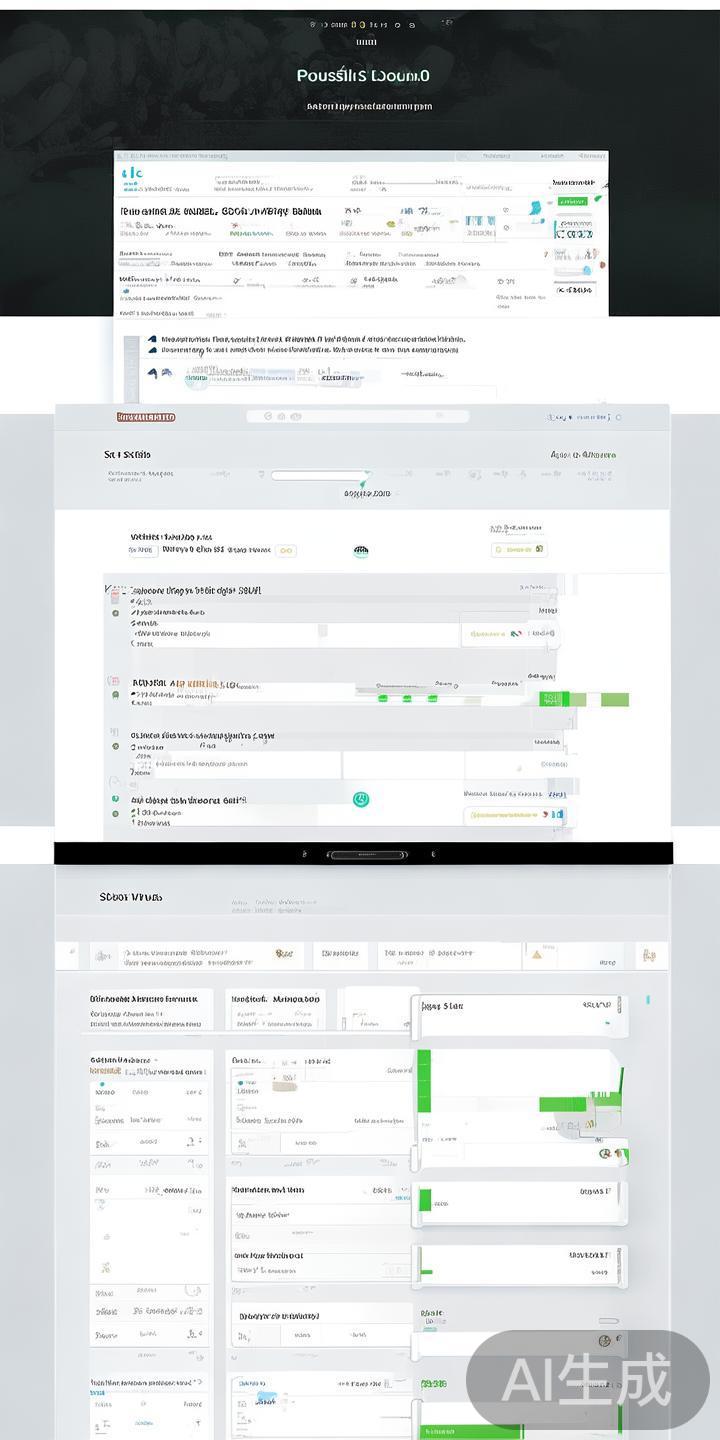Click the rounded search field in the top bar
The image size is (720, 1440).
[357, 416]
